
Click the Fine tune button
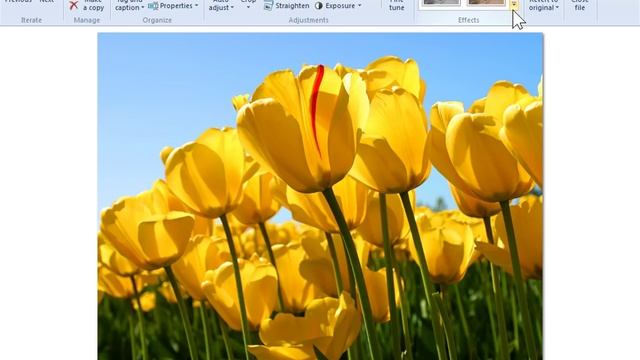[x=396, y=6]
